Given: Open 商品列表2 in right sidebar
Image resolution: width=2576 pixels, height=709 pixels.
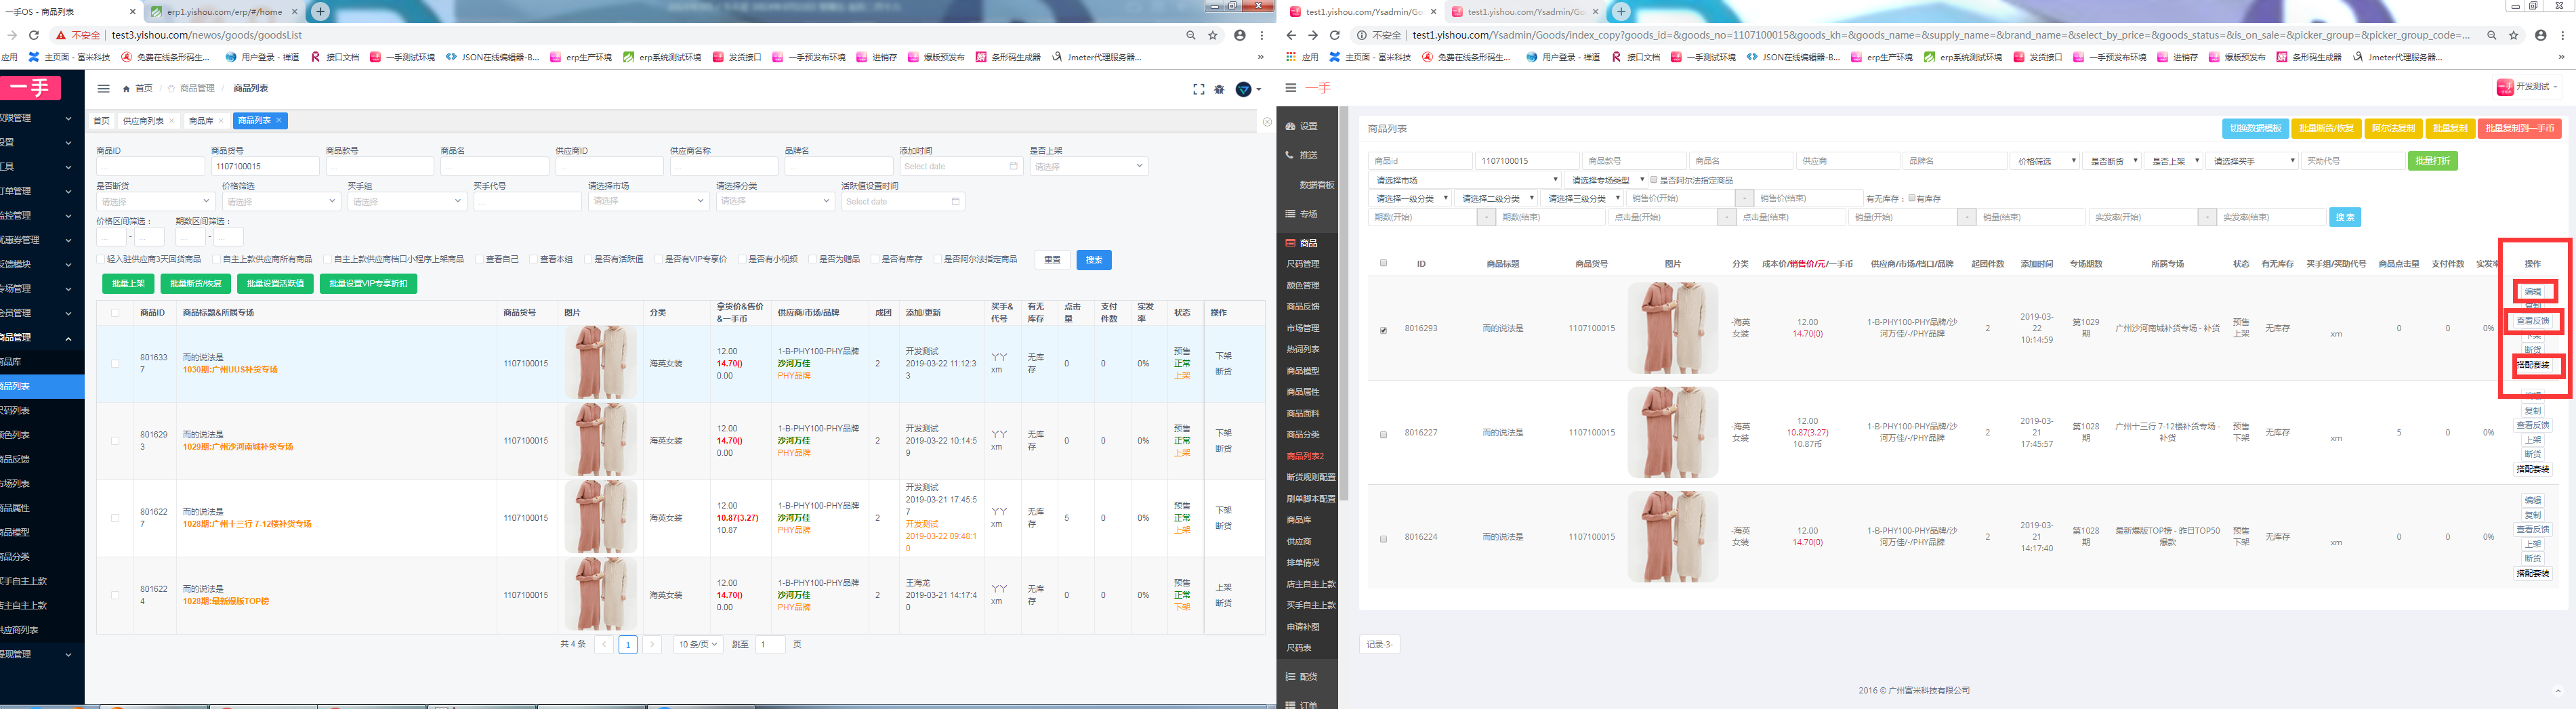Looking at the screenshot, I should coord(1305,456).
